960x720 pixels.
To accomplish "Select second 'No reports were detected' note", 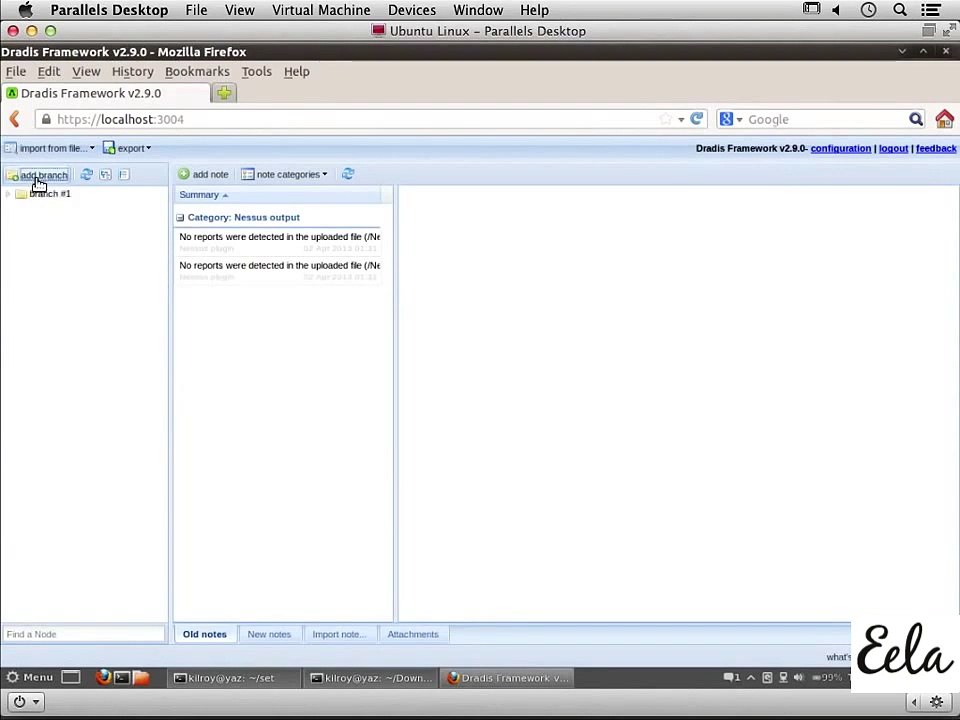I will [279, 271].
